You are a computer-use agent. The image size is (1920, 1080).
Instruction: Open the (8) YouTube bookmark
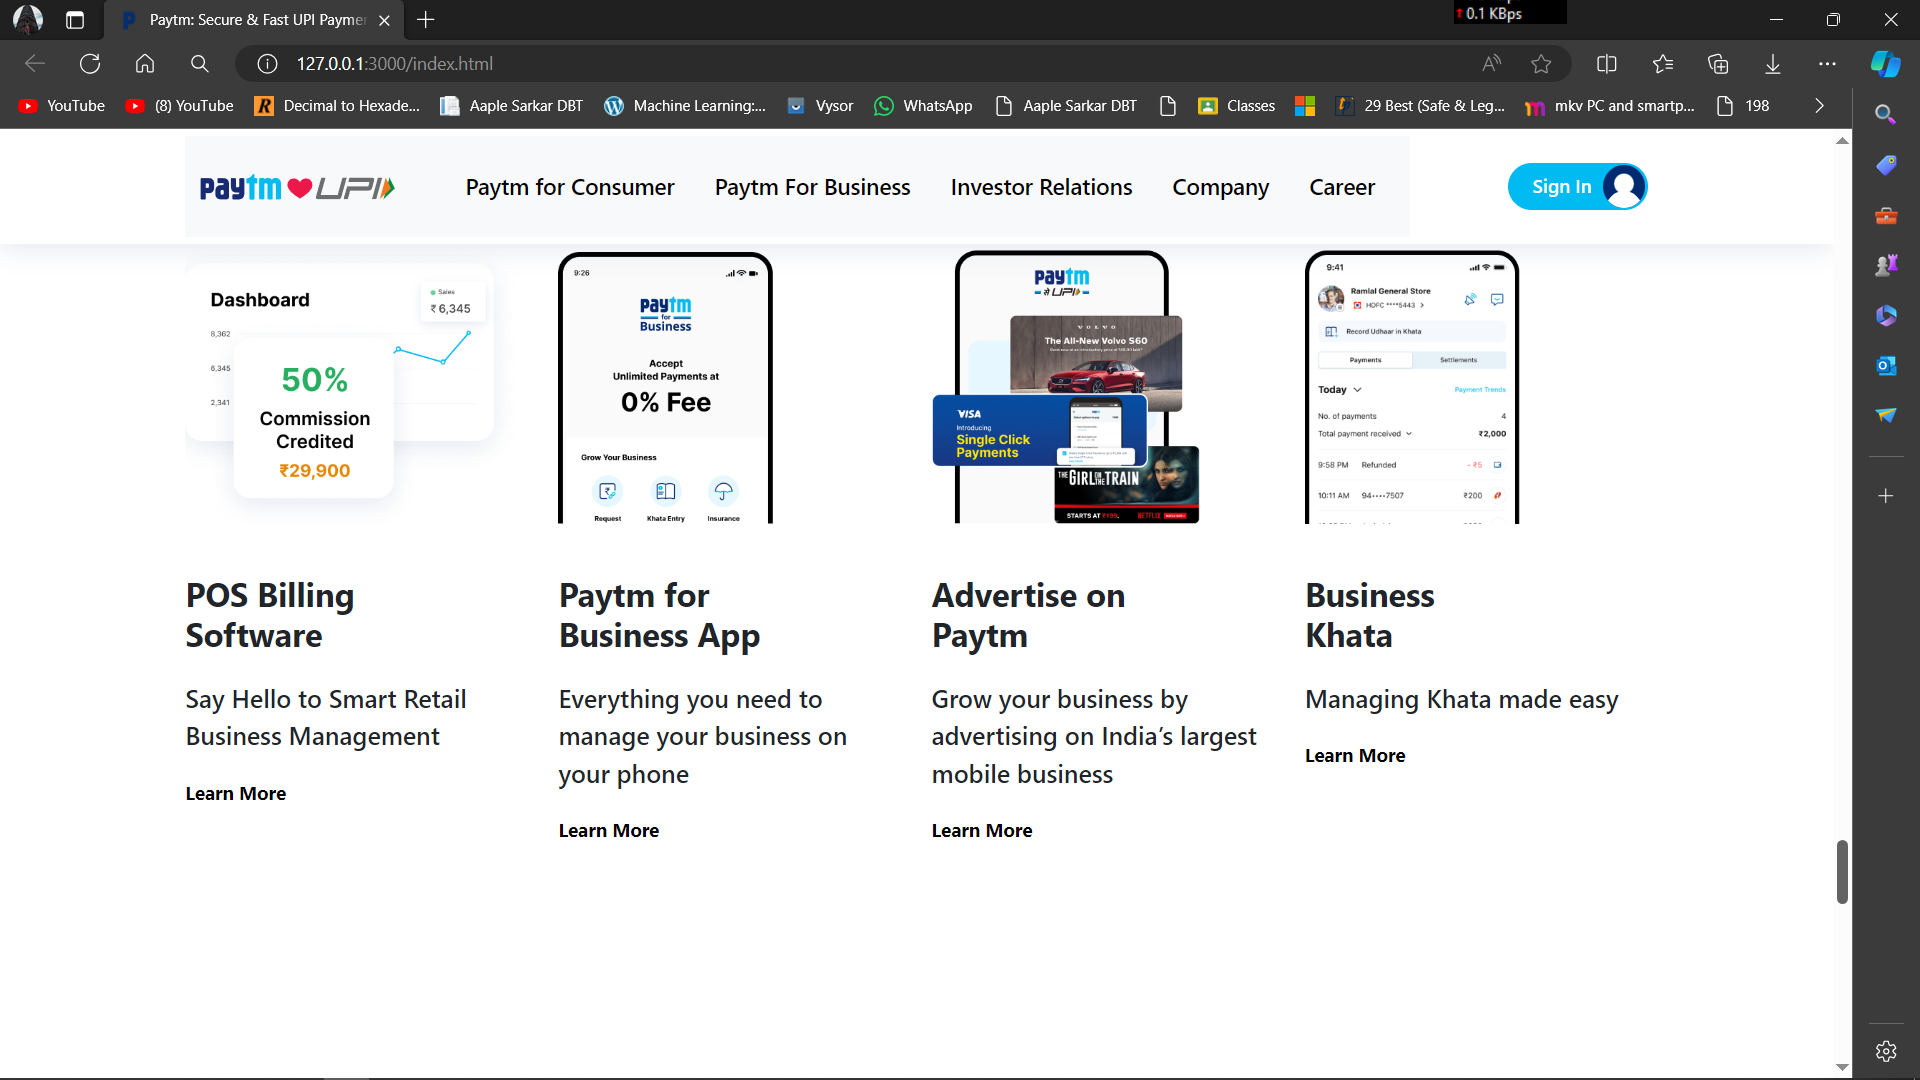click(180, 106)
